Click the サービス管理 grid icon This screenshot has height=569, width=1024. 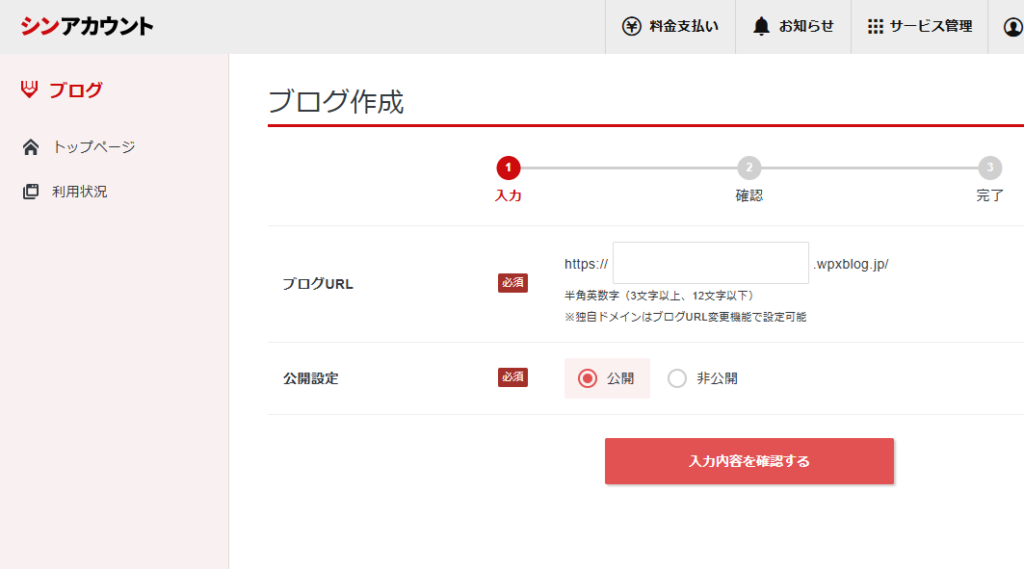click(875, 26)
